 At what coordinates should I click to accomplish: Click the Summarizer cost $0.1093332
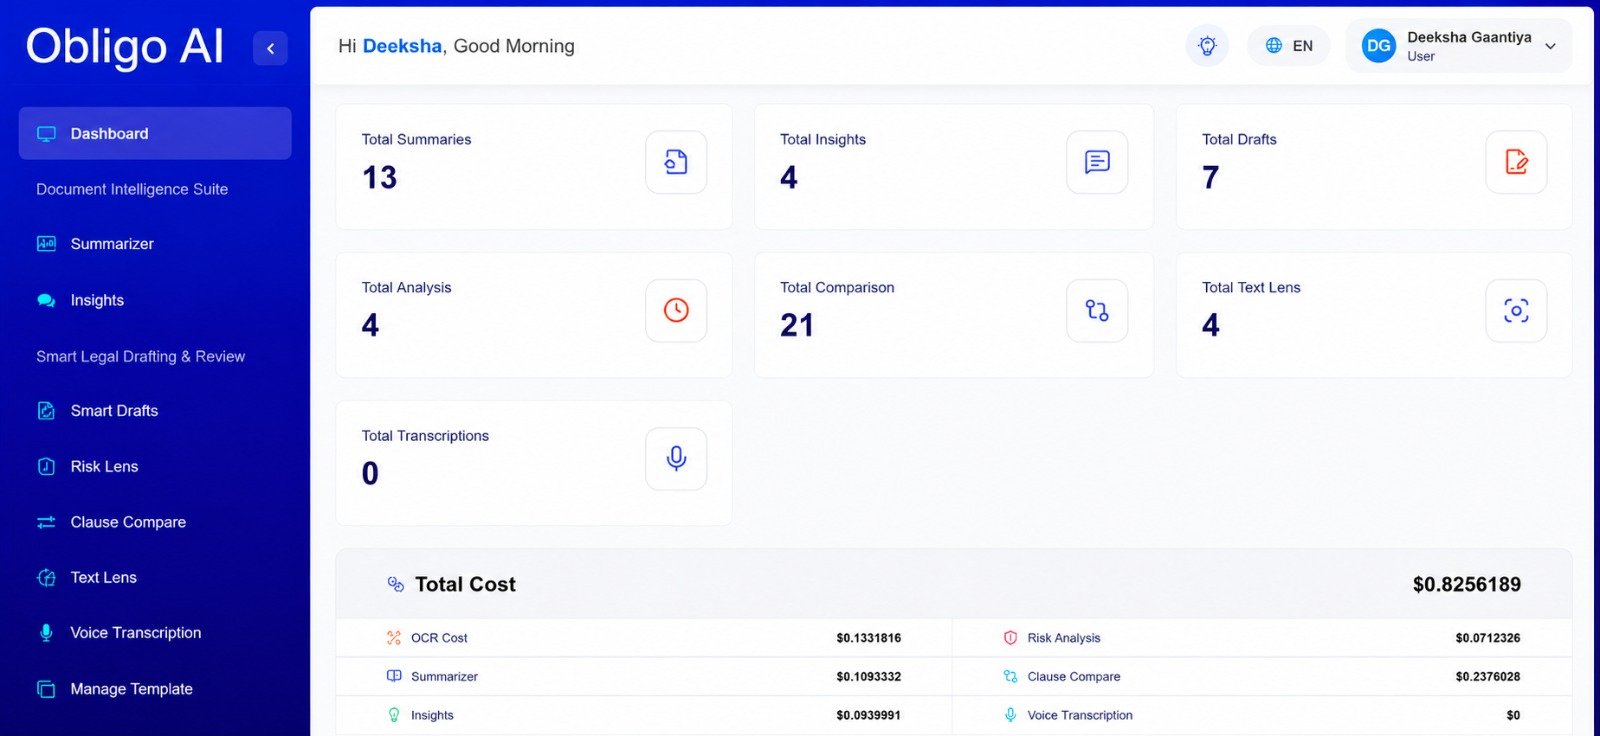click(x=869, y=677)
